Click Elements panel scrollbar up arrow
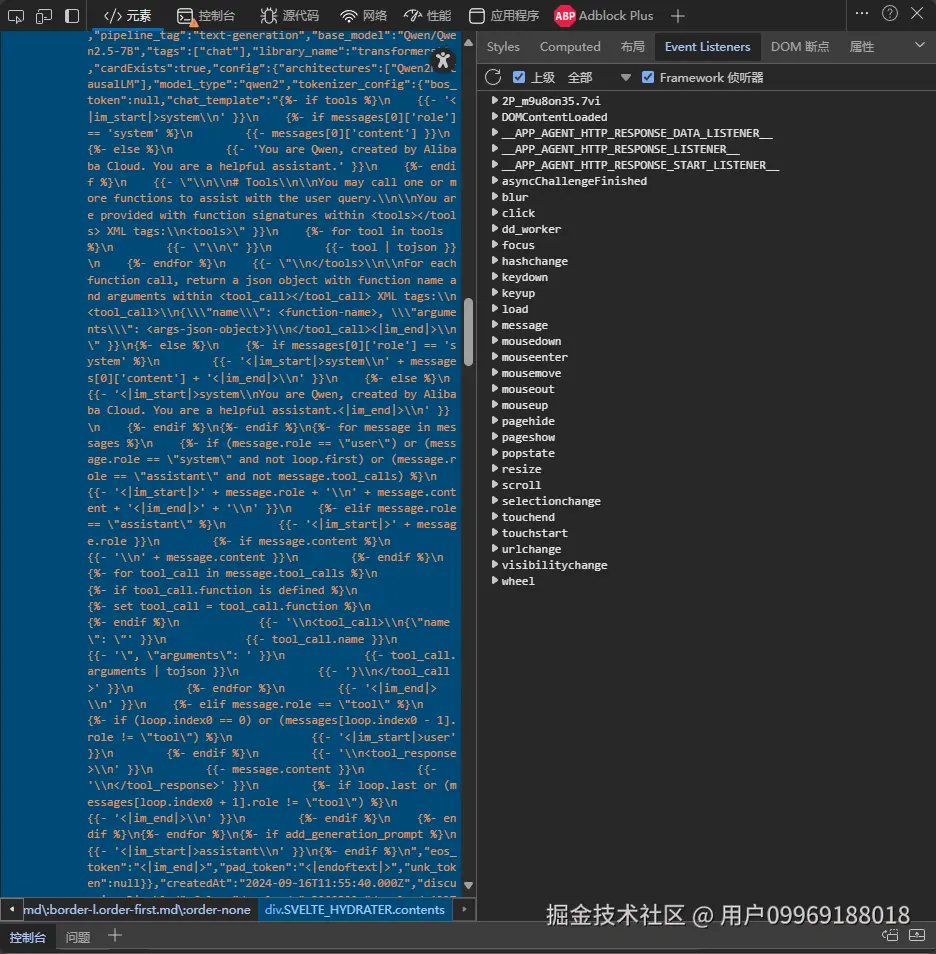 click(468, 43)
